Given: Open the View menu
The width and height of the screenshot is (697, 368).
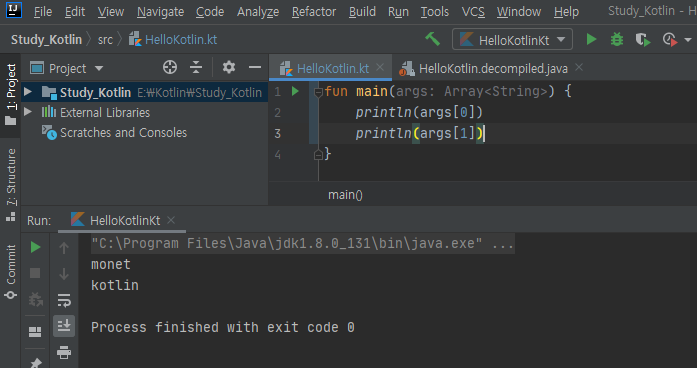Looking at the screenshot, I should click(111, 12).
